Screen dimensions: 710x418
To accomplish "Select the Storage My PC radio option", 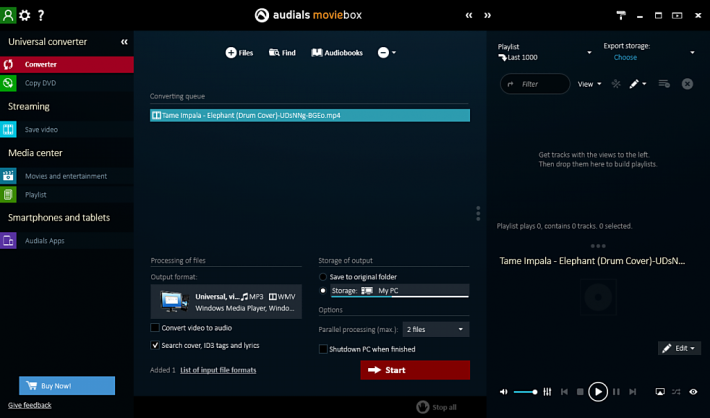I will [322, 291].
